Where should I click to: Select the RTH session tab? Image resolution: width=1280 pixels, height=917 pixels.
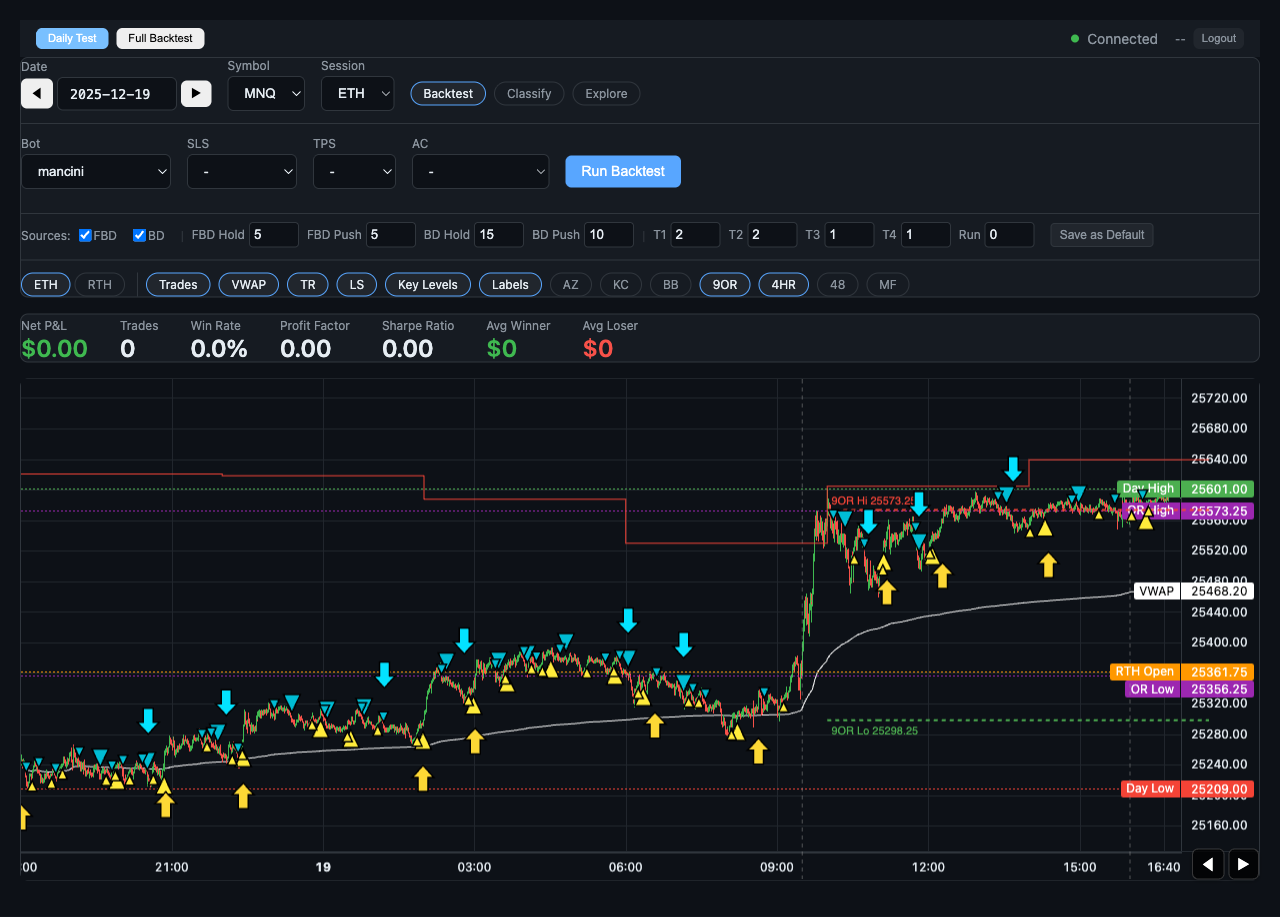[99, 284]
